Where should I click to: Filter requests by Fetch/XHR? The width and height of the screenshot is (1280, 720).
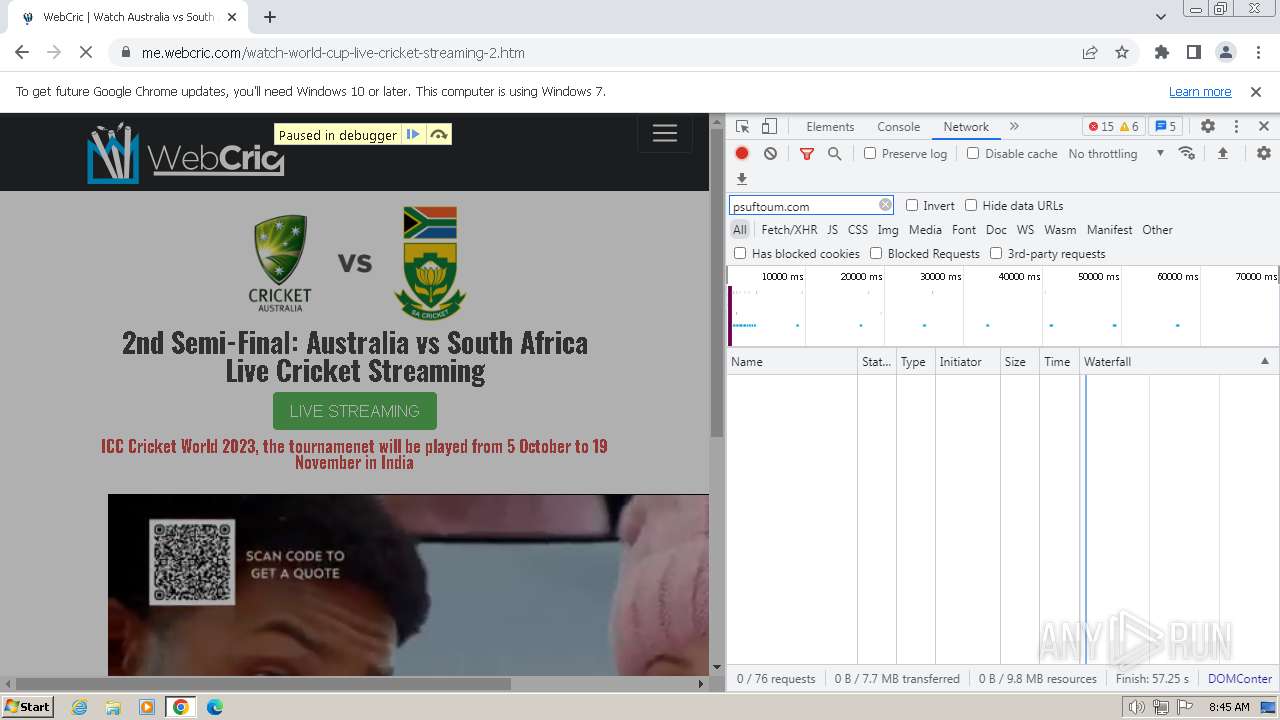789,229
